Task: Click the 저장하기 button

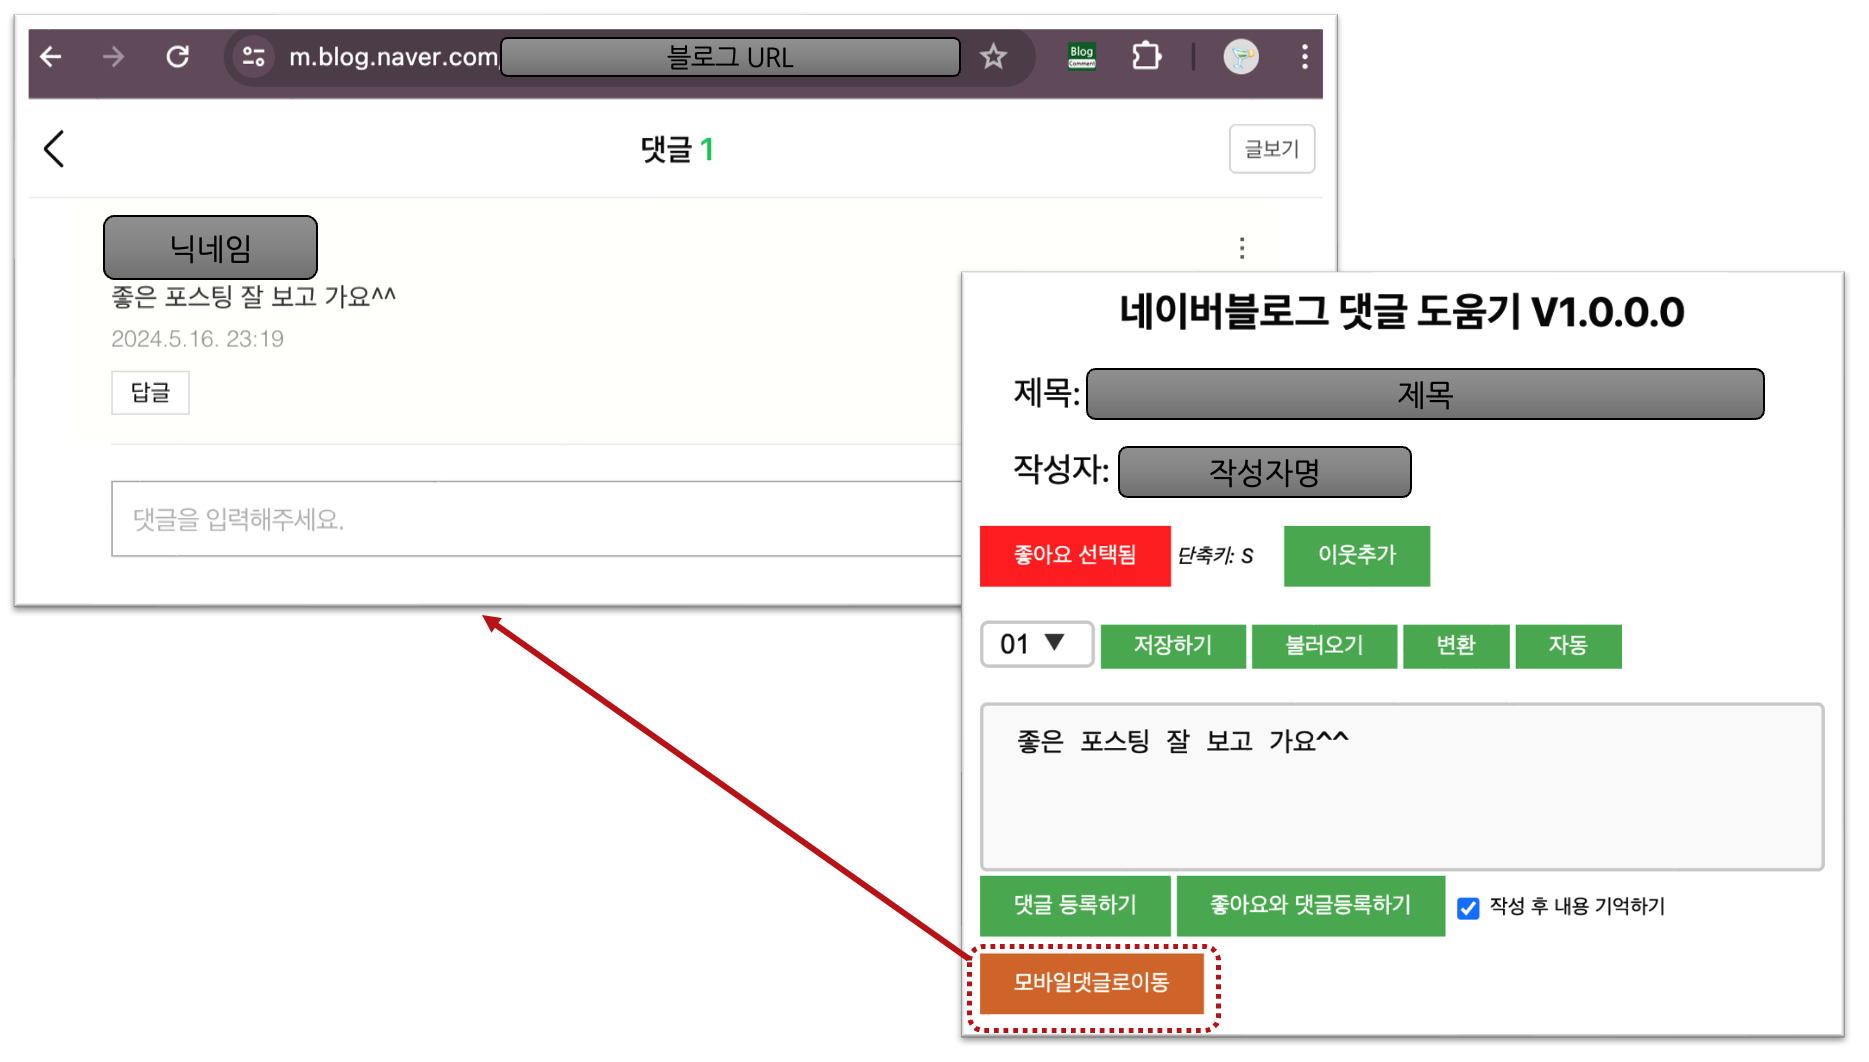Action: point(1172,645)
